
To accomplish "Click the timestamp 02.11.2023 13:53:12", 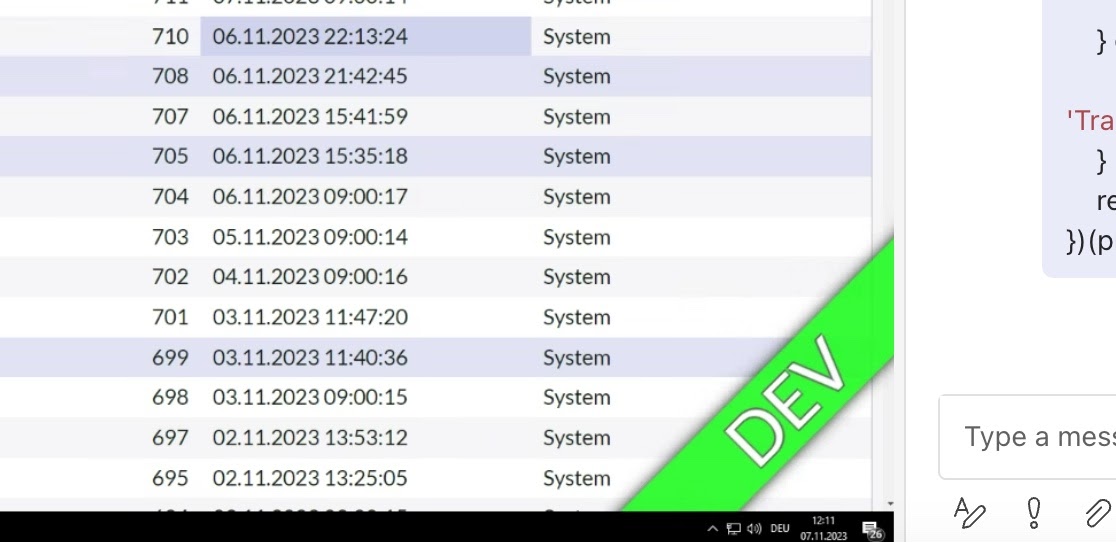I will (310, 437).
